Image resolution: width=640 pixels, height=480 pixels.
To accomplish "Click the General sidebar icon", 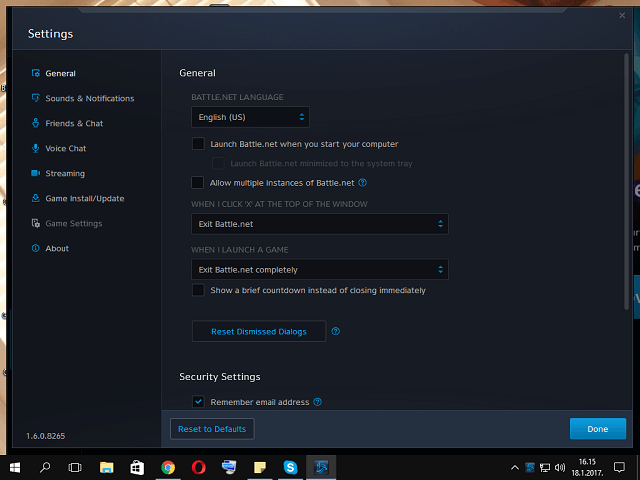I will tap(36, 73).
